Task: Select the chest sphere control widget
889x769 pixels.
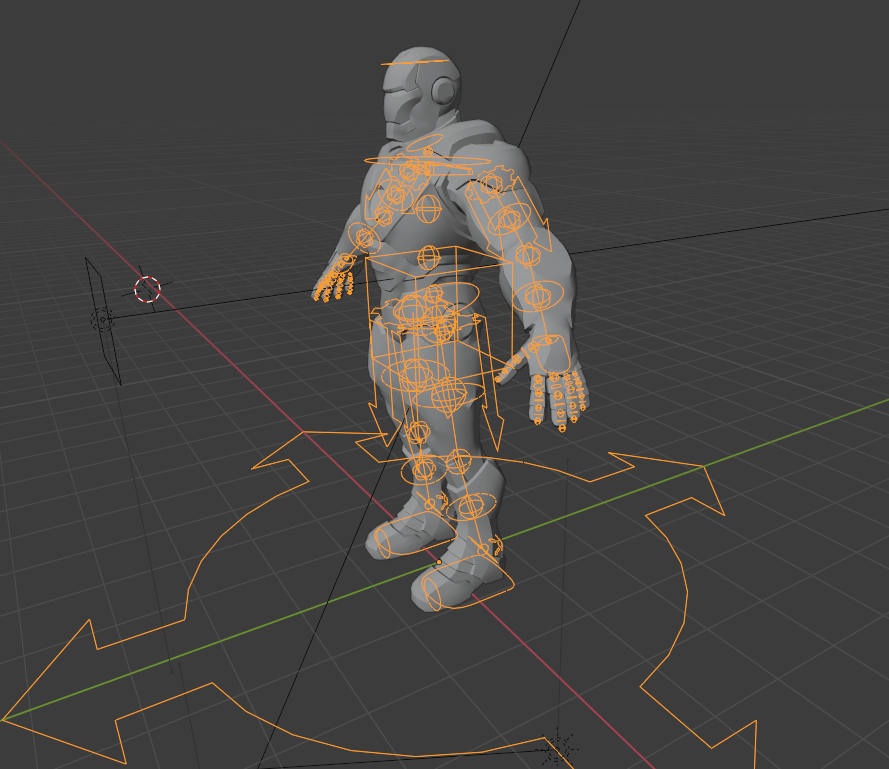Action: point(428,208)
